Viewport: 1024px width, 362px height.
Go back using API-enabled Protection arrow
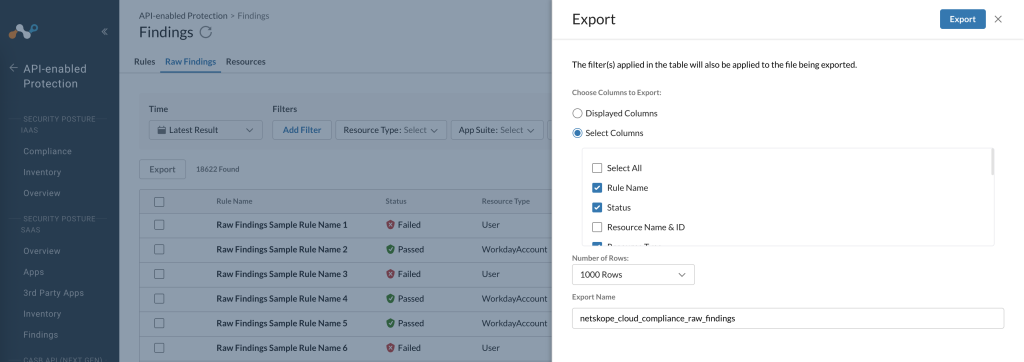click(13, 68)
